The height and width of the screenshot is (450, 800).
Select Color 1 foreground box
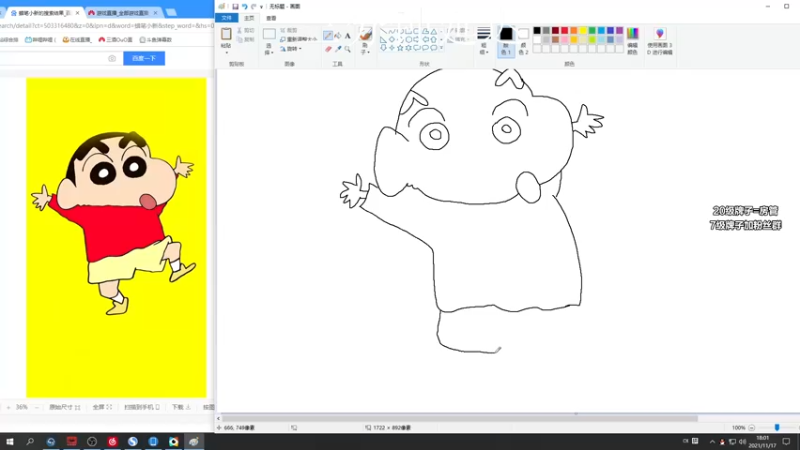506,41
